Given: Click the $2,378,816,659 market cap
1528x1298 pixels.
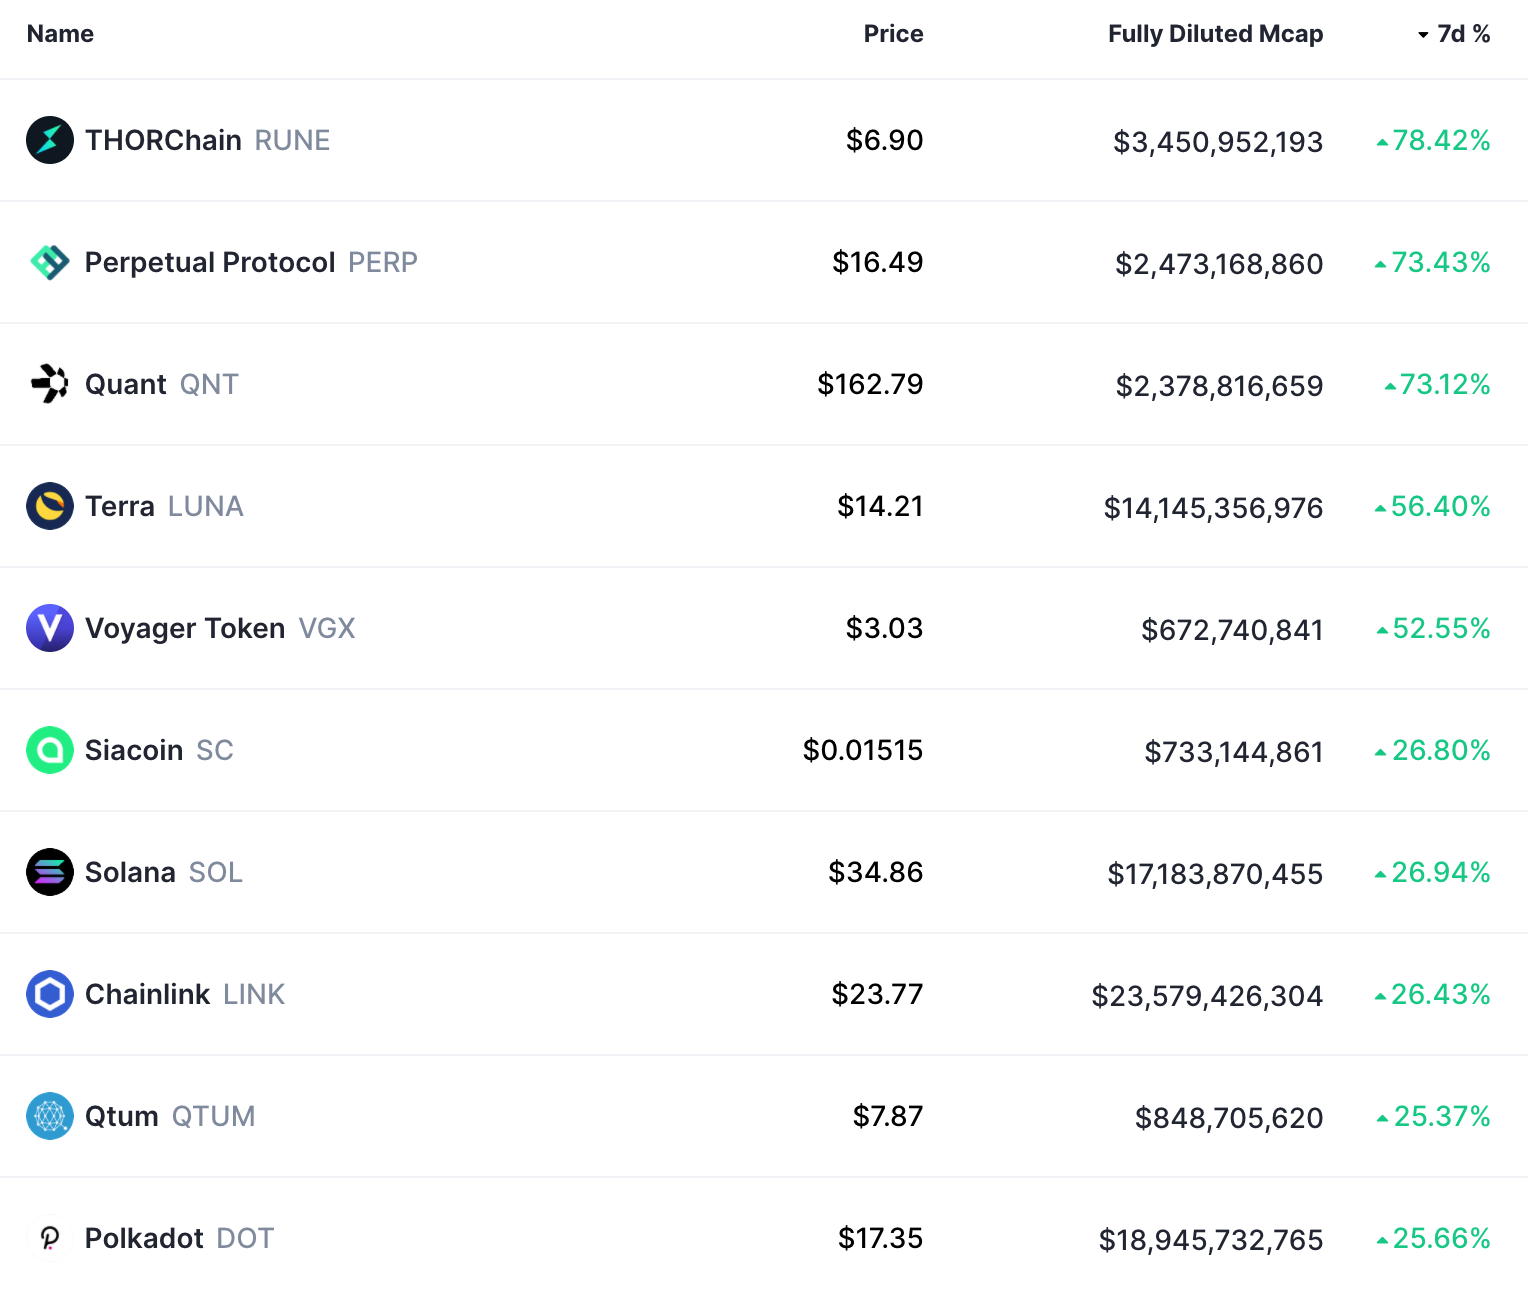Looking at the screenshot, I should point(1219,386).
